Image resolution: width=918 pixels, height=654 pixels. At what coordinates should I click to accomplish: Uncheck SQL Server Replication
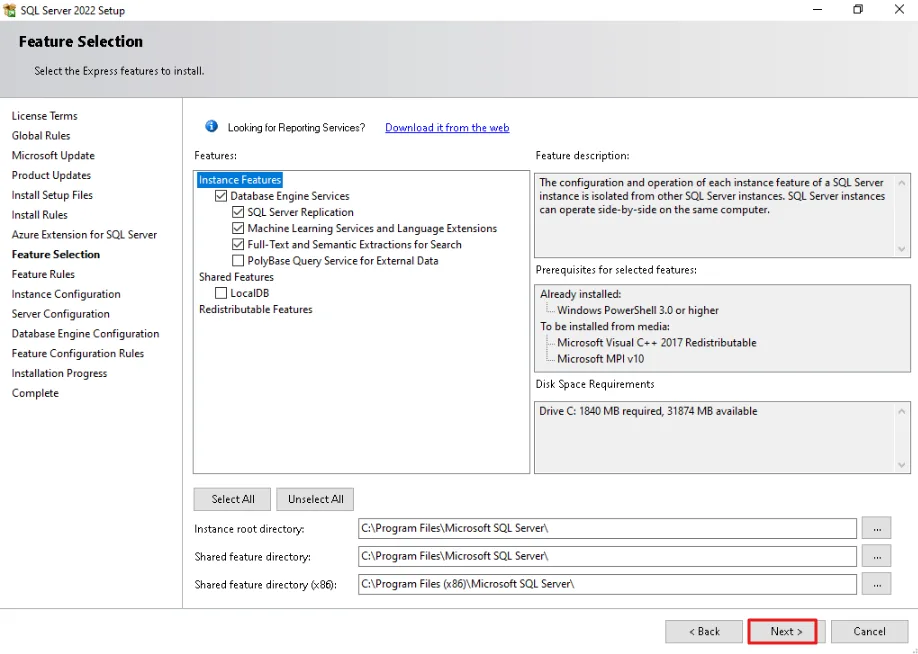click(x=238, y=212)
